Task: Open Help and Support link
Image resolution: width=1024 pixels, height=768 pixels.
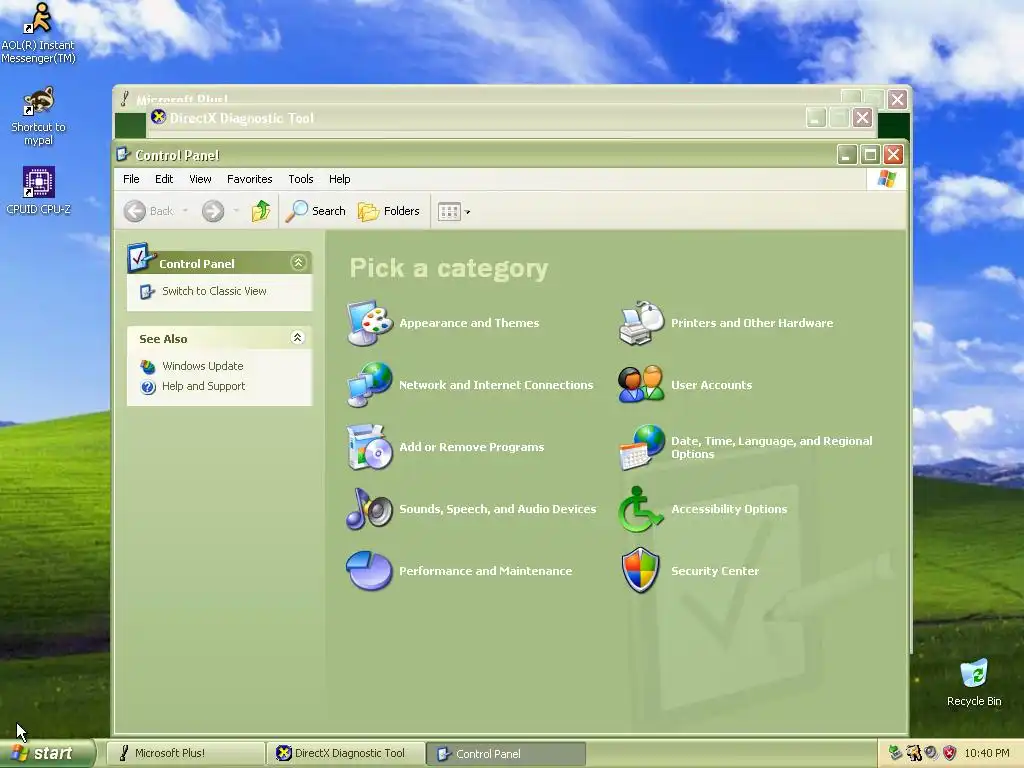Action: (204, 387)
